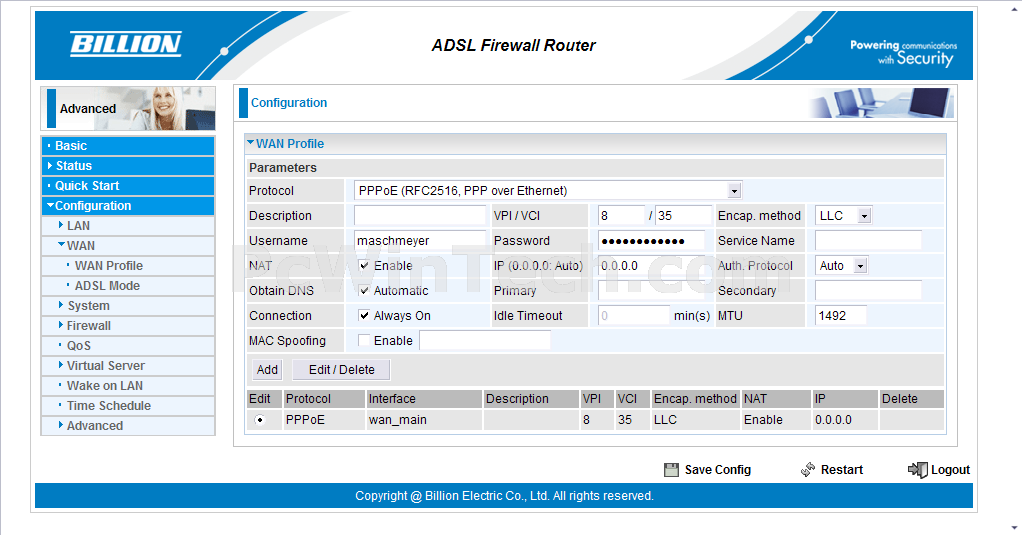Click the Edit / Delete button
The width and height of the screenshot is (1022, 535).
point(341,370)
